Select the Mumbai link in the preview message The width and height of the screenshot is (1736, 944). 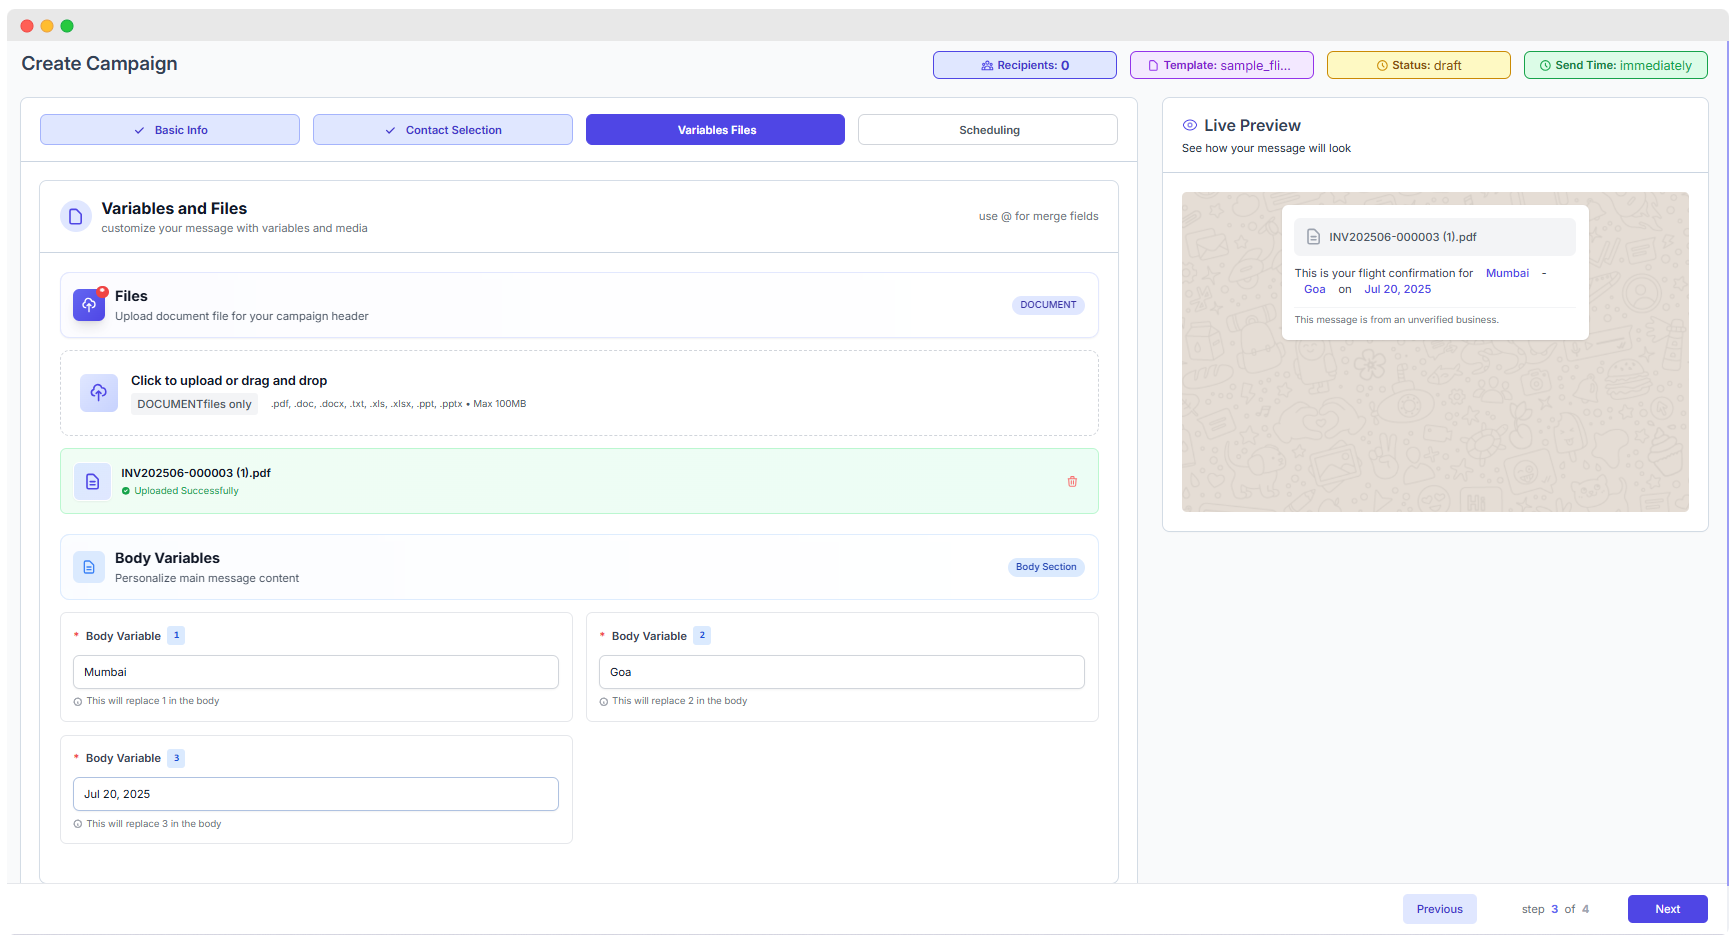click(x=1507, y=273)
